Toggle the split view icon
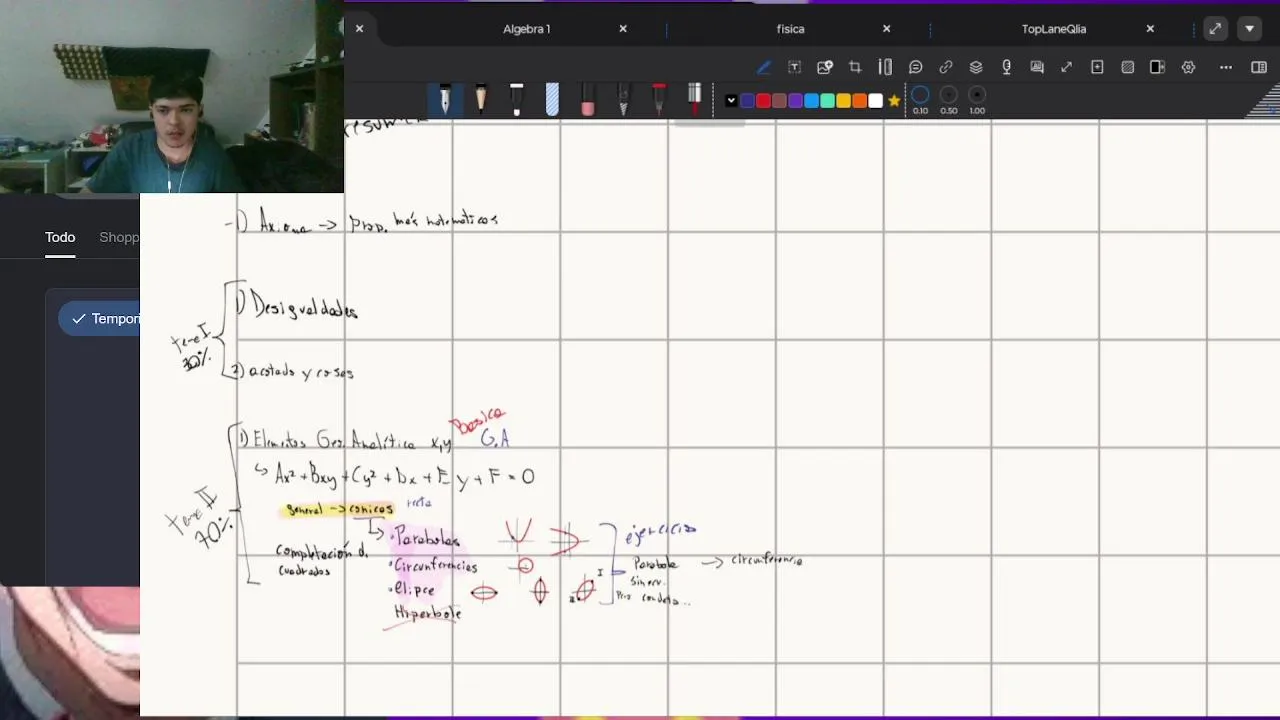This screenshot has width=1280, height=720. [x=1158, y=67]
